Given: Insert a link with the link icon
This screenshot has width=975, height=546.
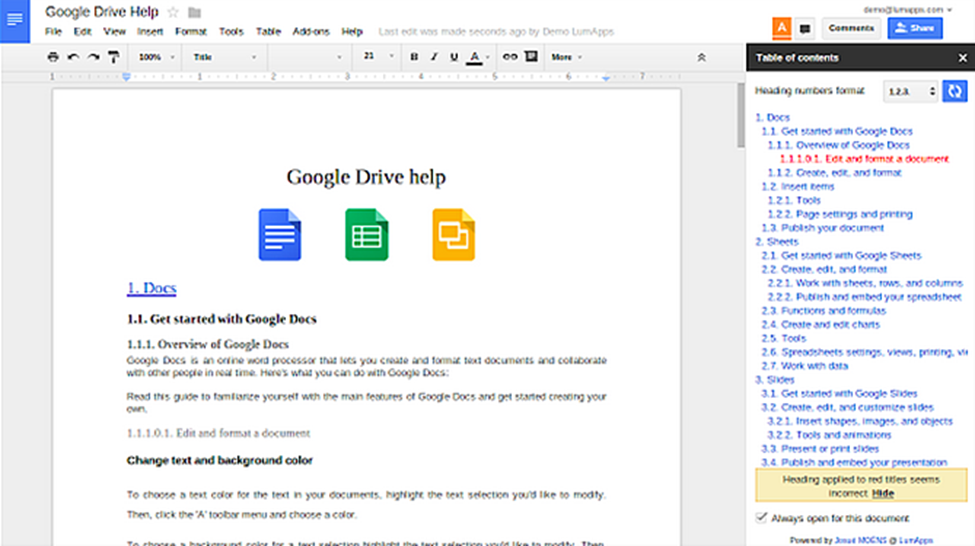Looking at the screenshot, I should pos(510,57).
